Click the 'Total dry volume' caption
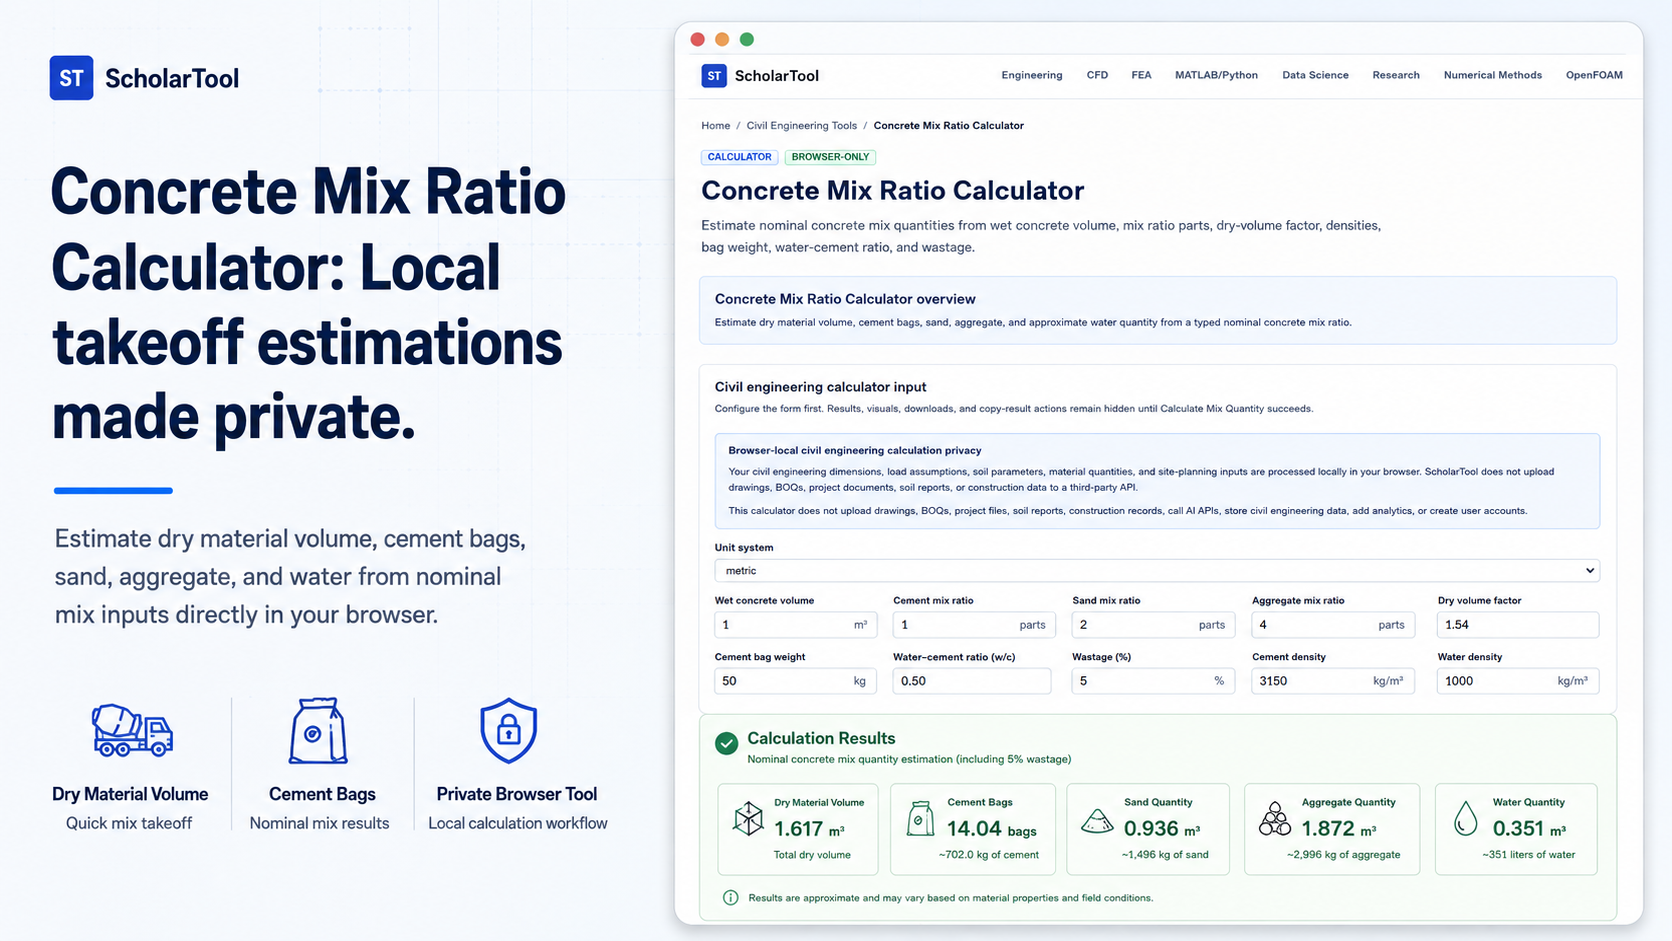Screen dimensions: 1672x941 tap(812, 855)
